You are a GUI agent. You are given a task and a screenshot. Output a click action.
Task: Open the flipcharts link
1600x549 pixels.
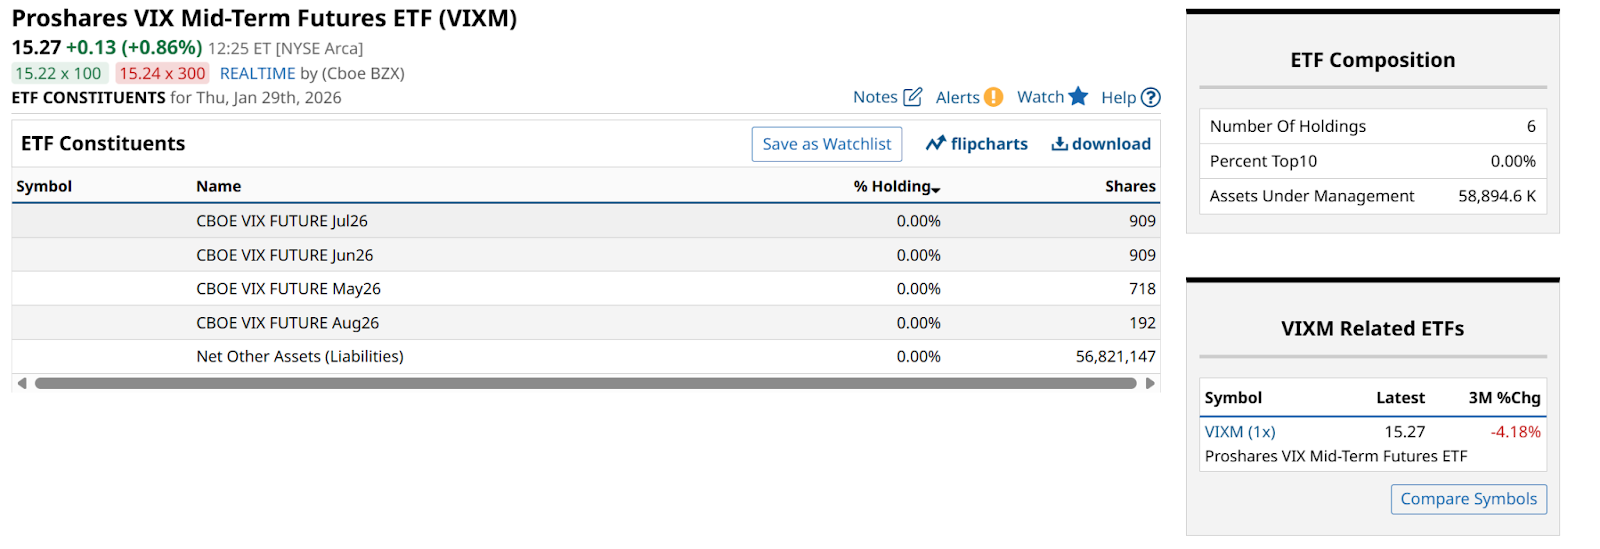click(989, 144)
